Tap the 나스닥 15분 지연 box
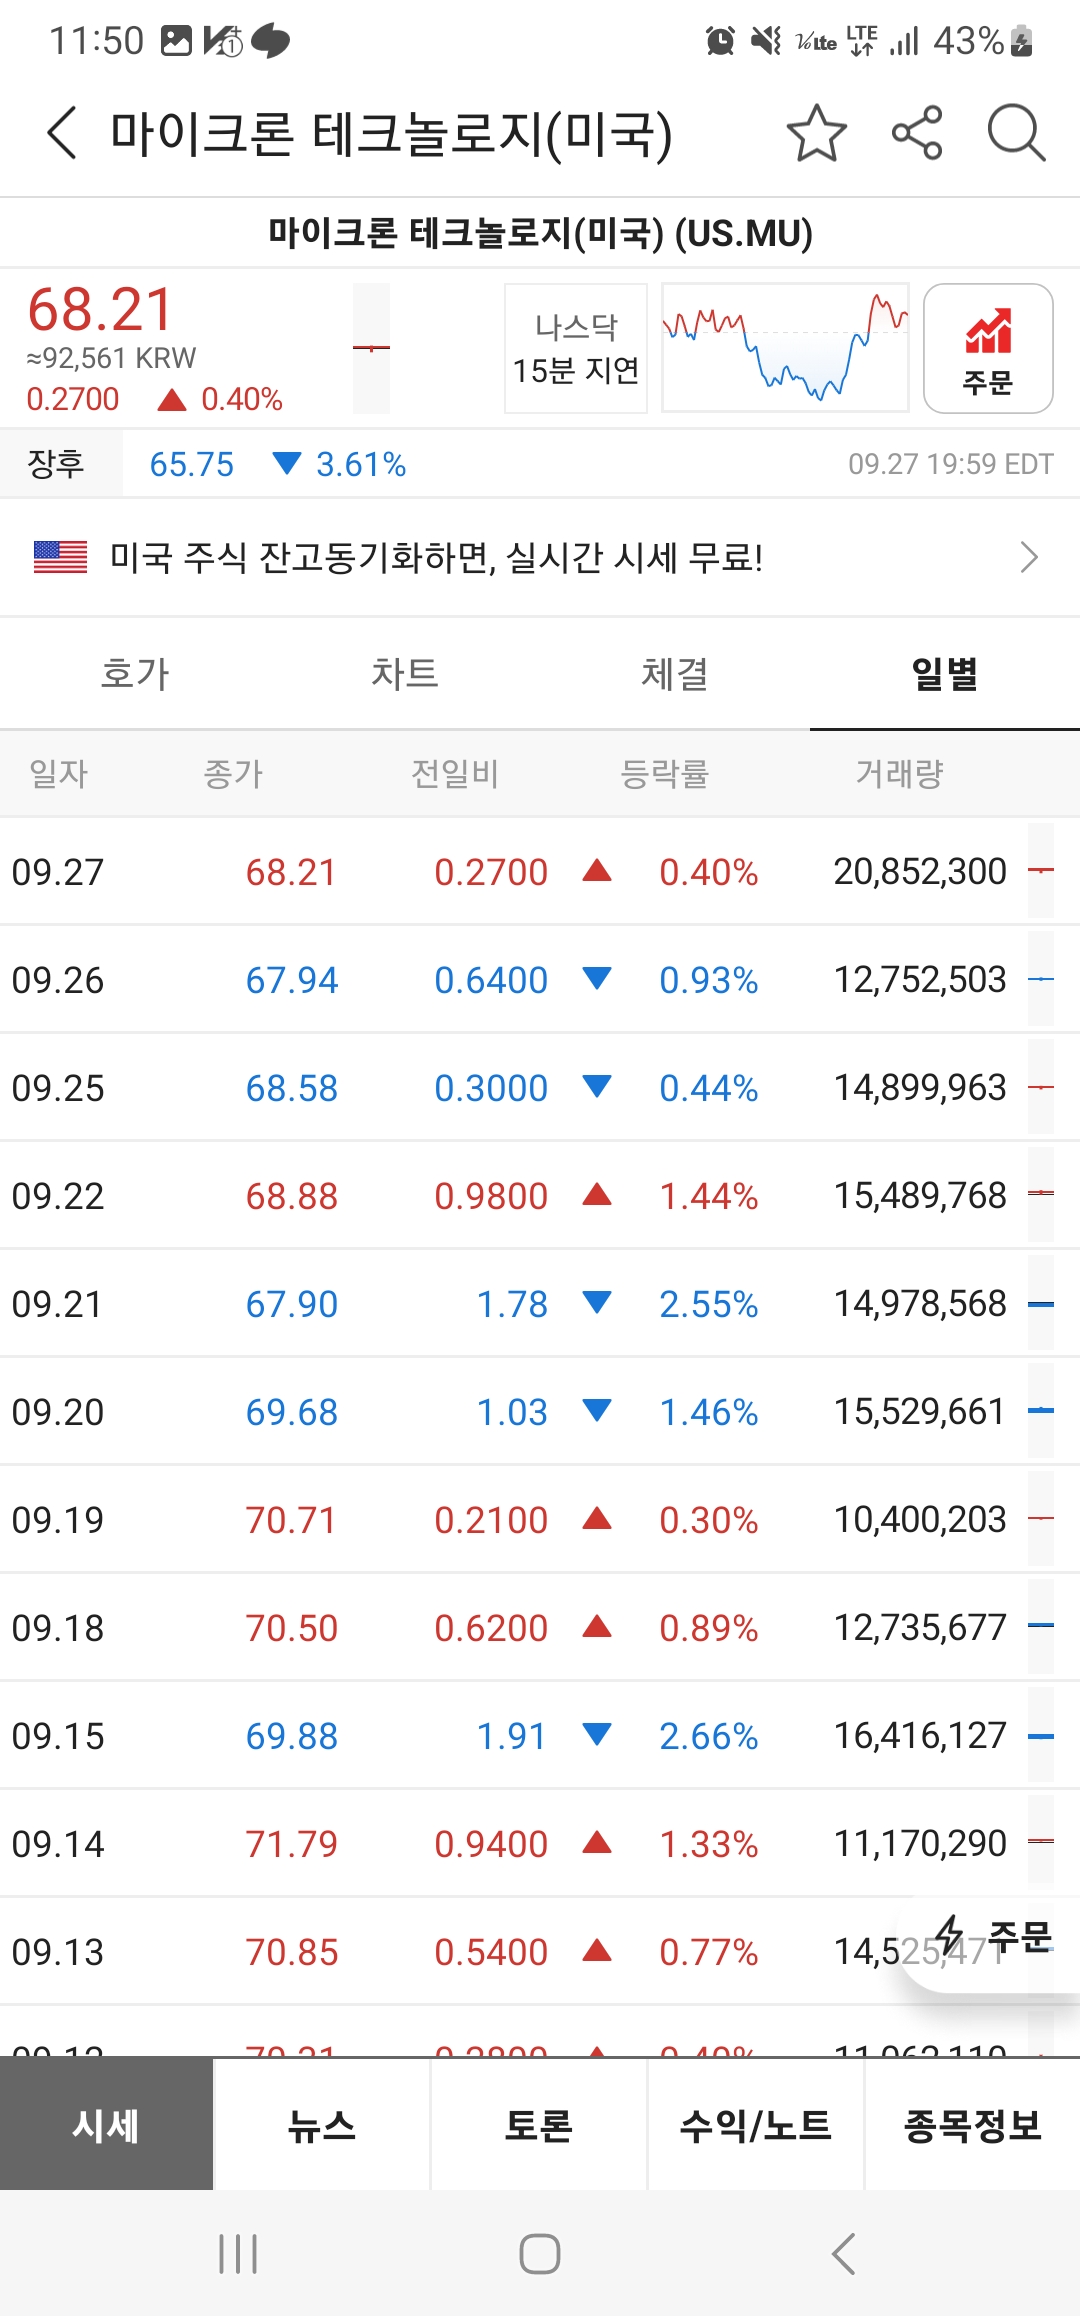The image size is (1080, 2316). point(576,348)
